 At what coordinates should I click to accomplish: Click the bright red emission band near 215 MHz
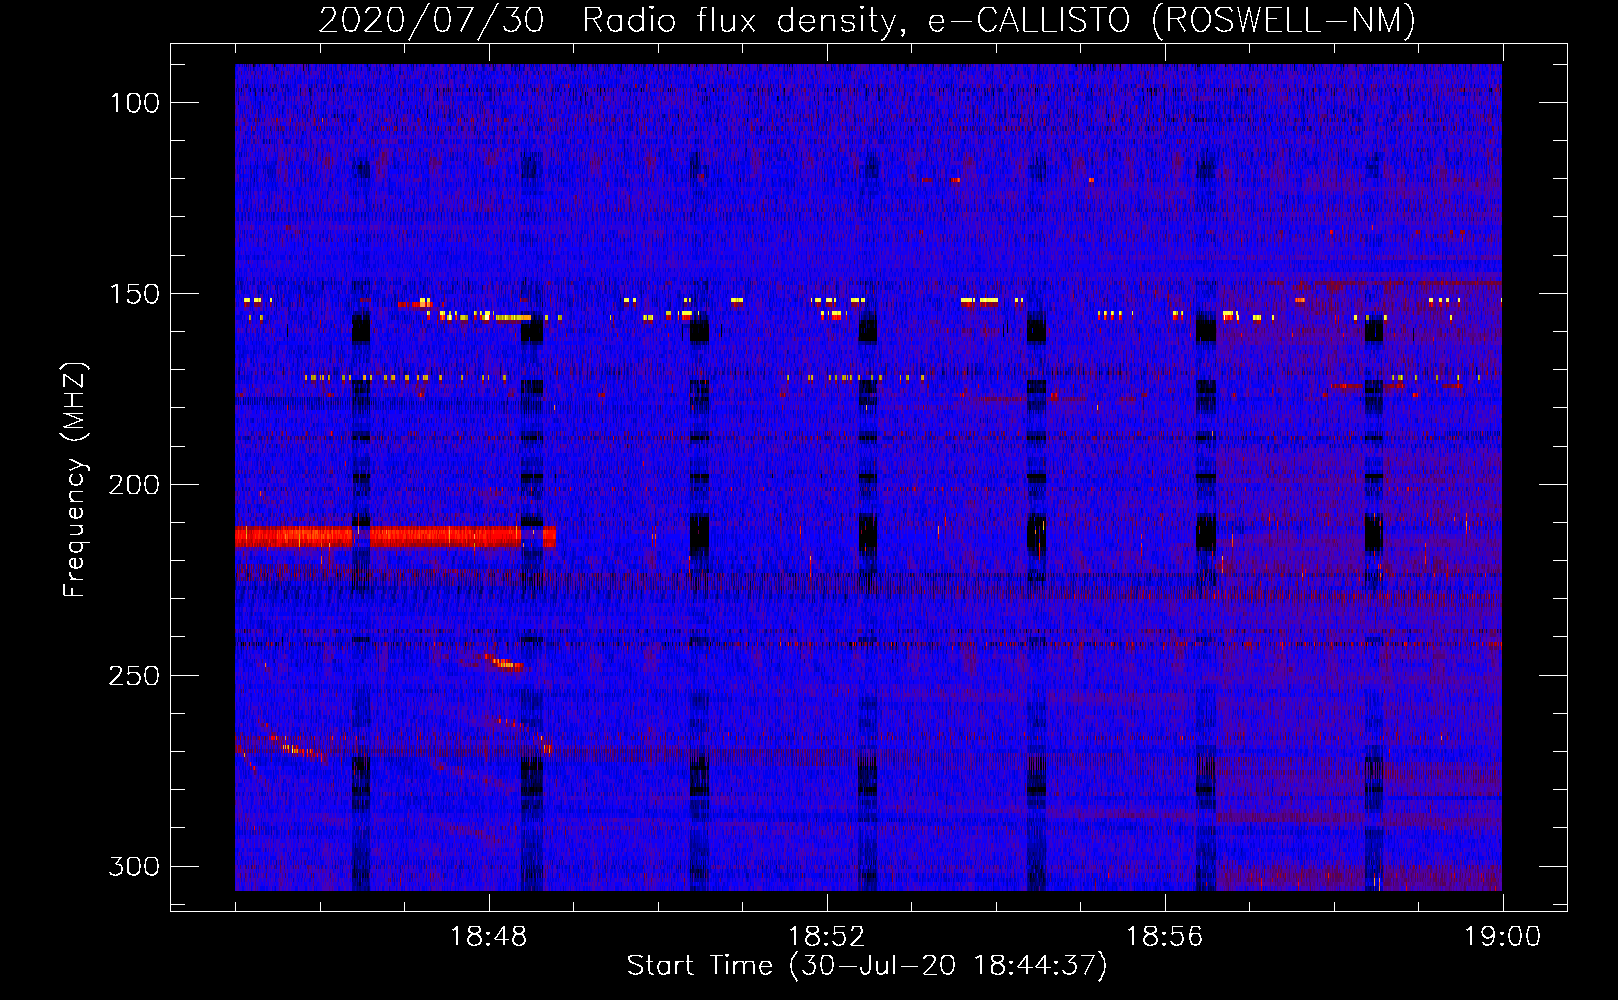coord(395,537)
